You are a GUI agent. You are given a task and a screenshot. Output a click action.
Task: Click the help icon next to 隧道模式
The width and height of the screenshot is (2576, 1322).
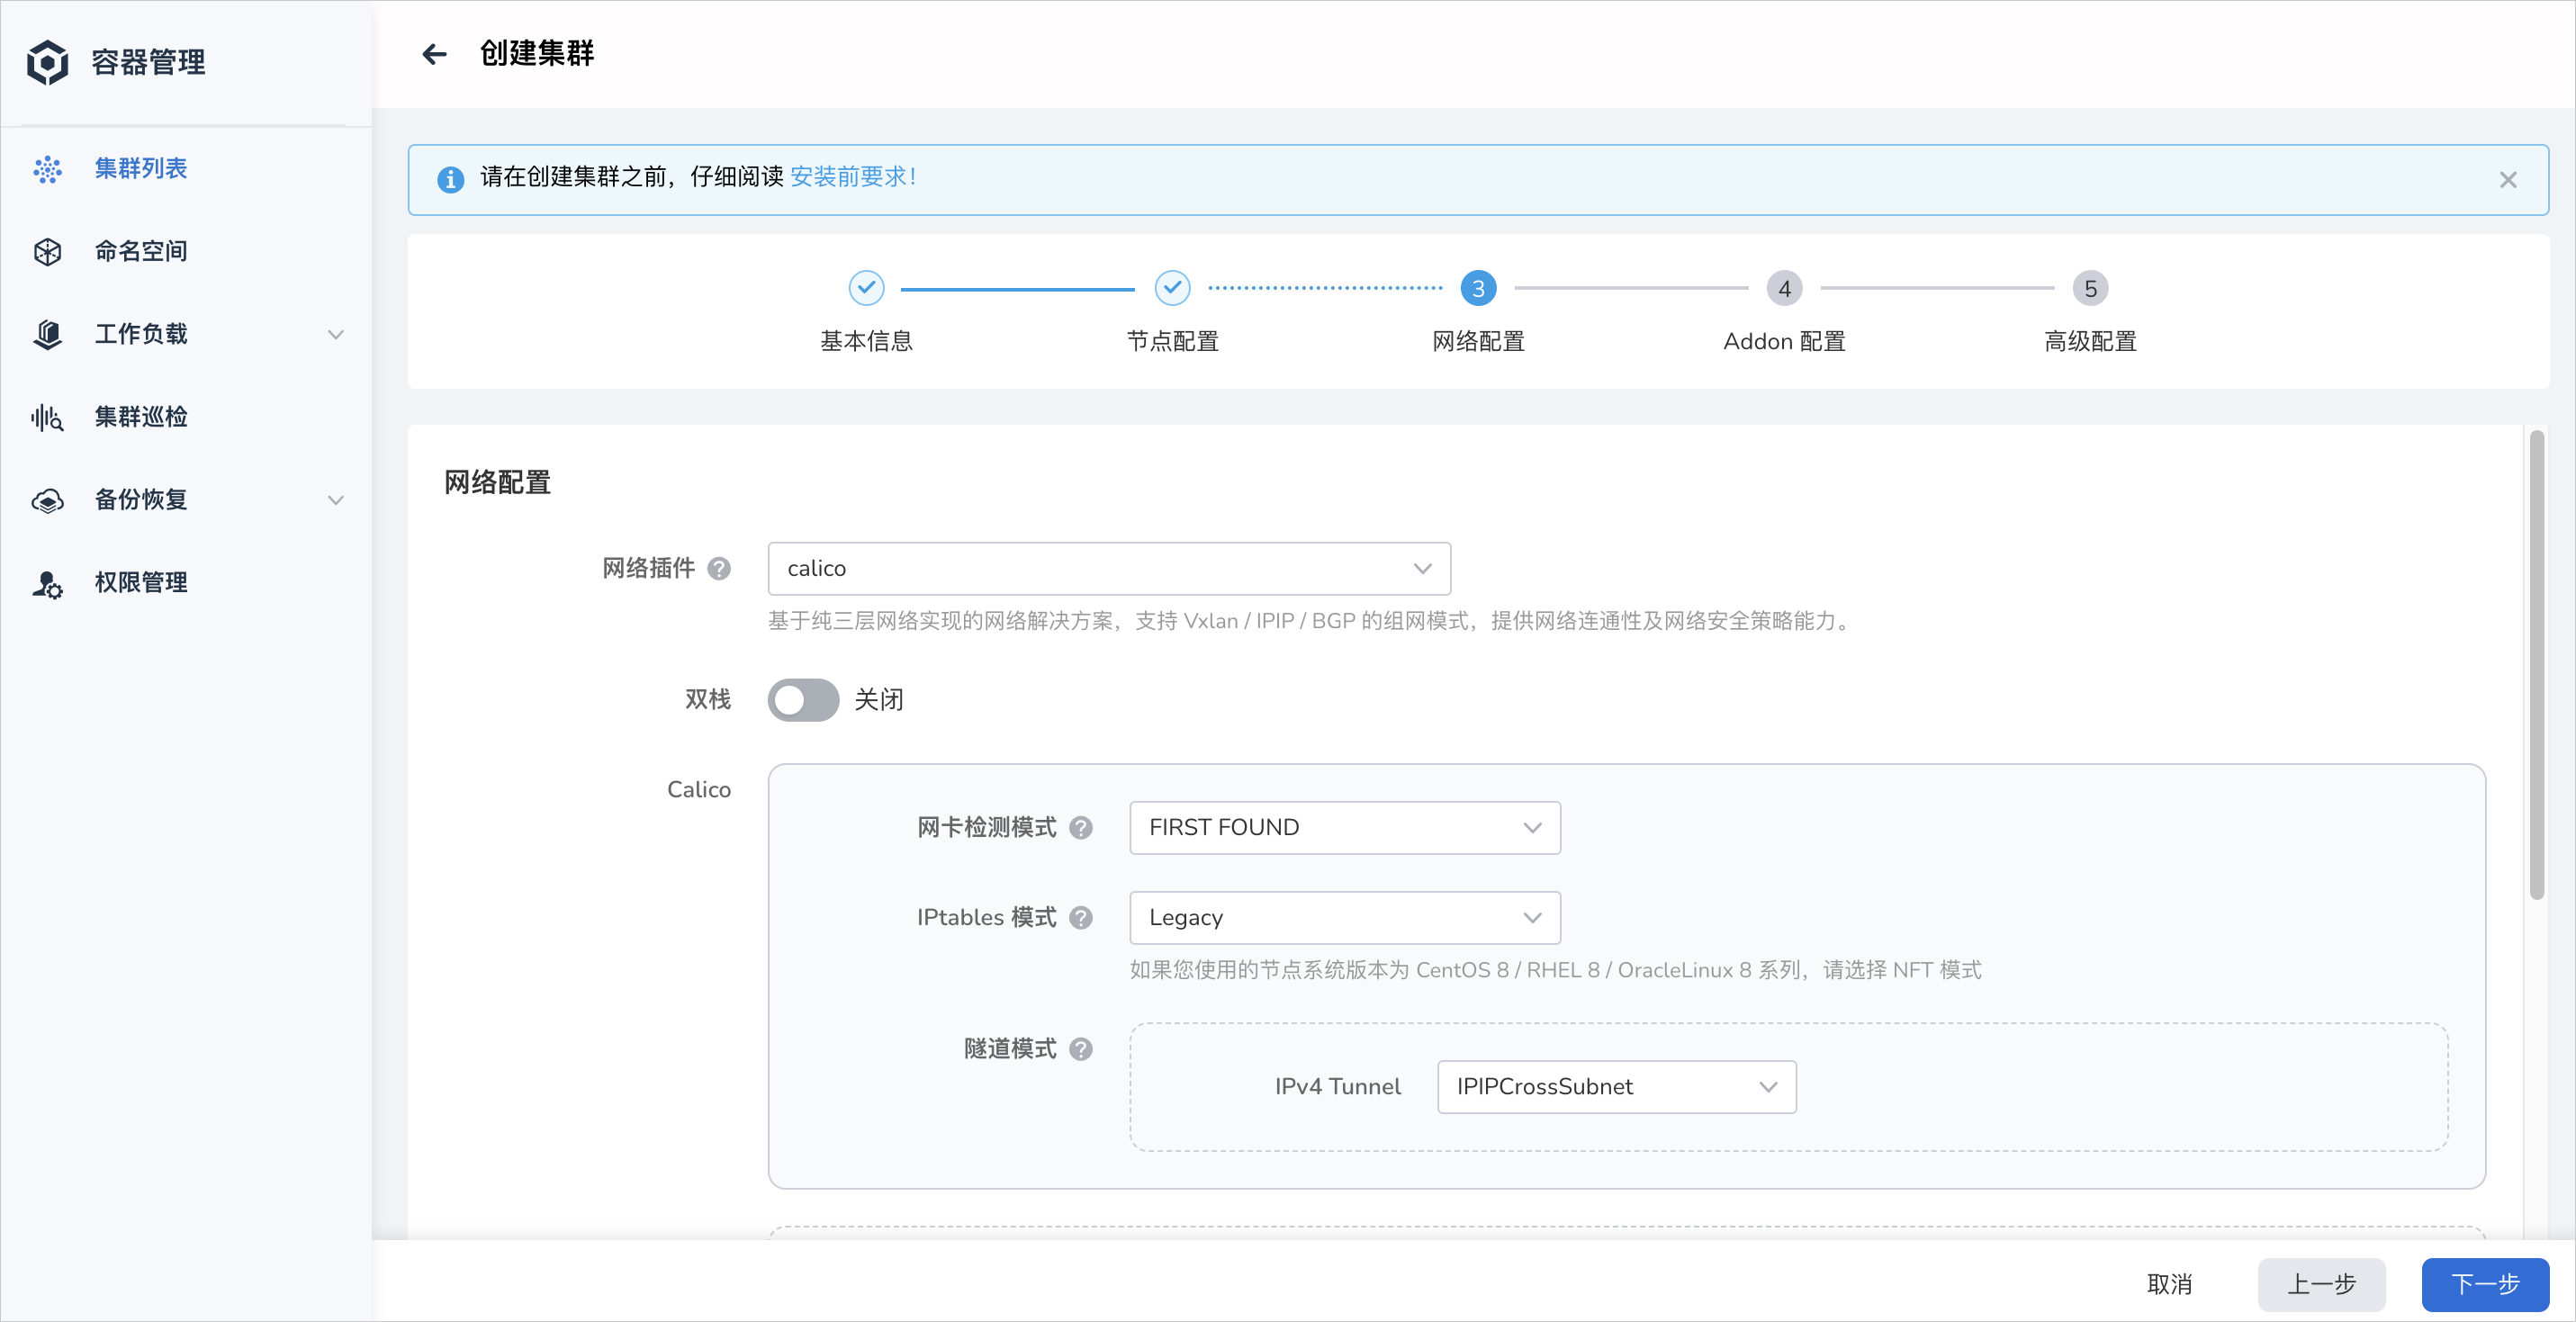click(x=1081, y=1049)
